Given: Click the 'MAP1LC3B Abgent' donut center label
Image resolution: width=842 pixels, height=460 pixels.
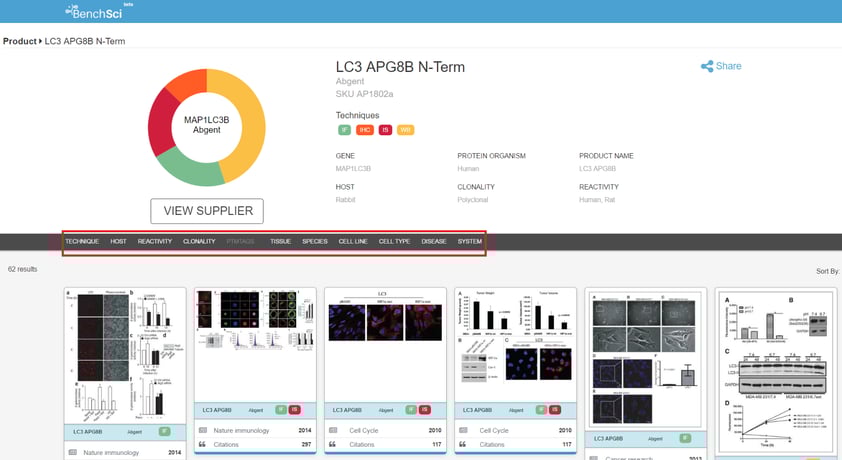Looking at the screenshot, I should pos(207,125).
